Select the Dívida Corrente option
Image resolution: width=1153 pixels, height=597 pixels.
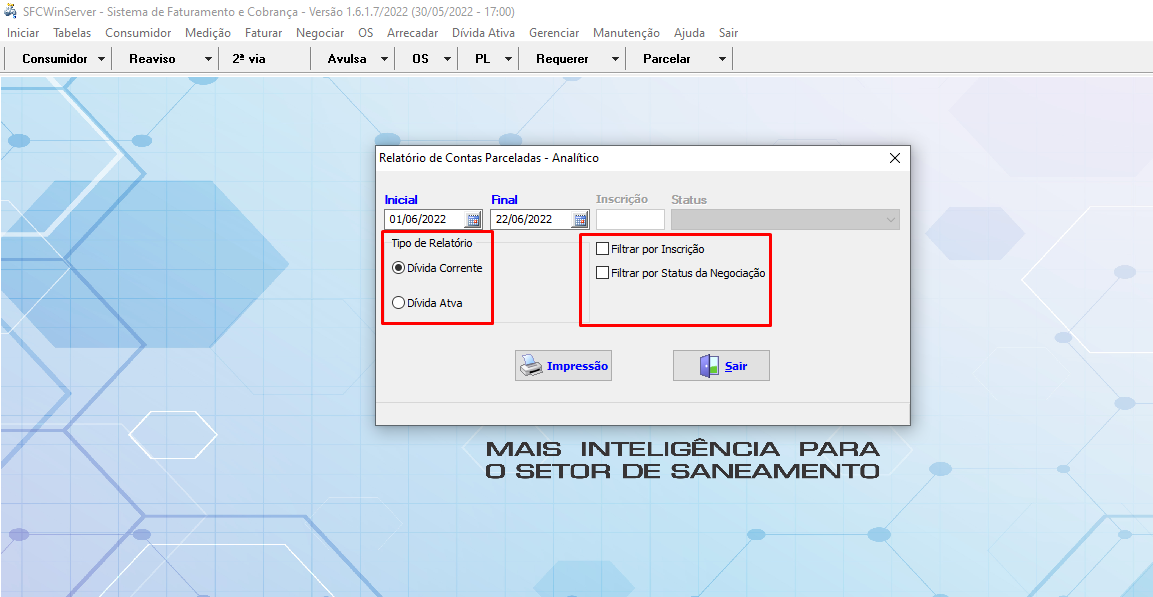pyautogui.click(x=399, y=268)
